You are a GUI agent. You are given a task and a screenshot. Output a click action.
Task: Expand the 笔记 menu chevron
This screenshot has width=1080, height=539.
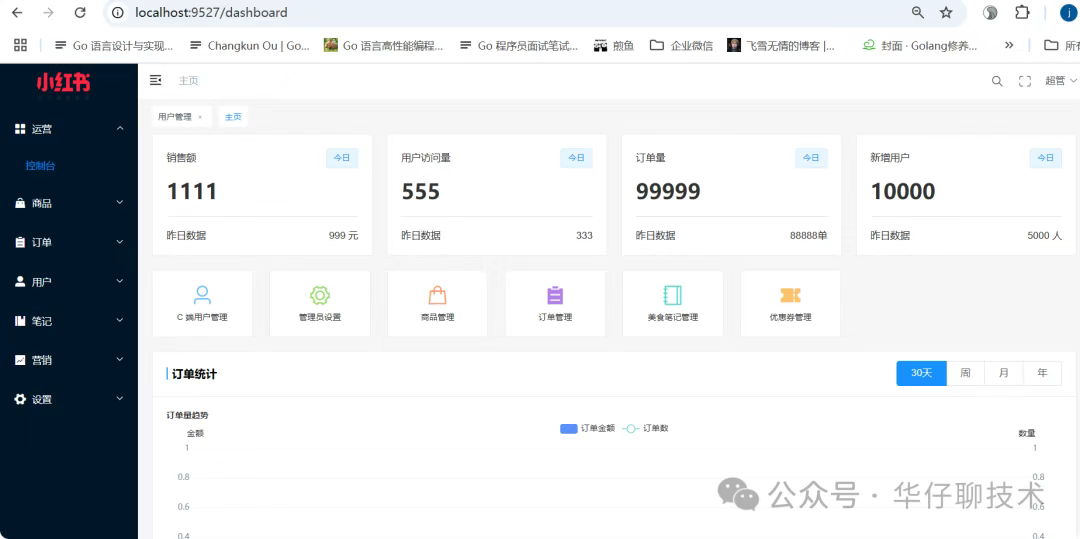pyautogui.click(x=120, y=320)
